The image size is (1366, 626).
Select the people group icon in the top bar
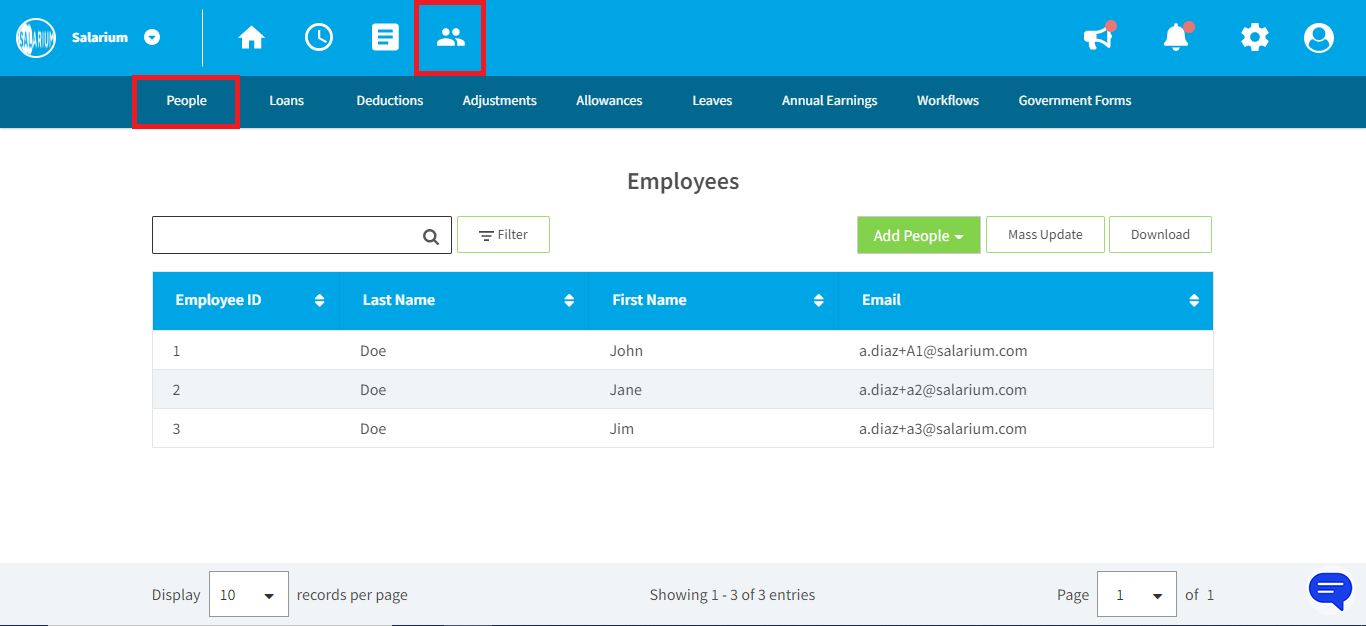coord(451,38)
